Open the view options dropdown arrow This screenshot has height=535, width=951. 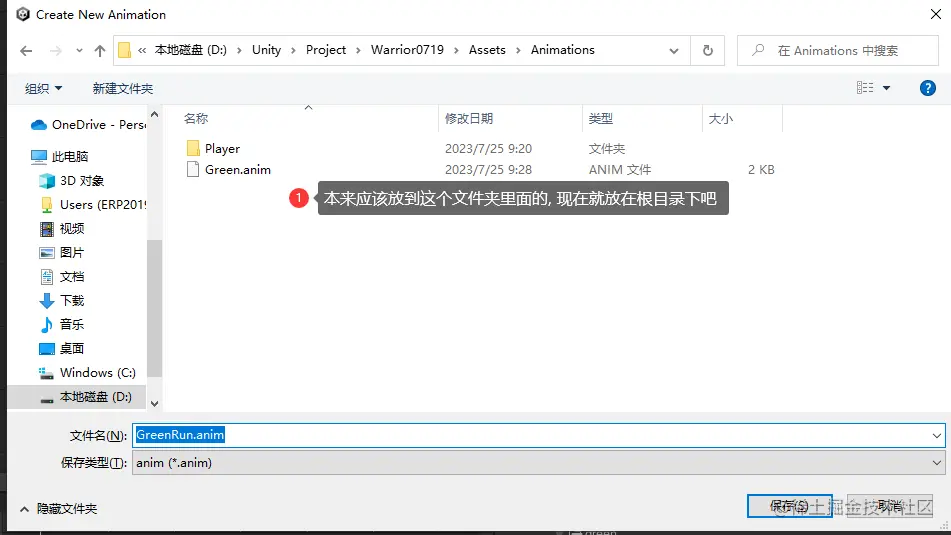pos(886,88)
